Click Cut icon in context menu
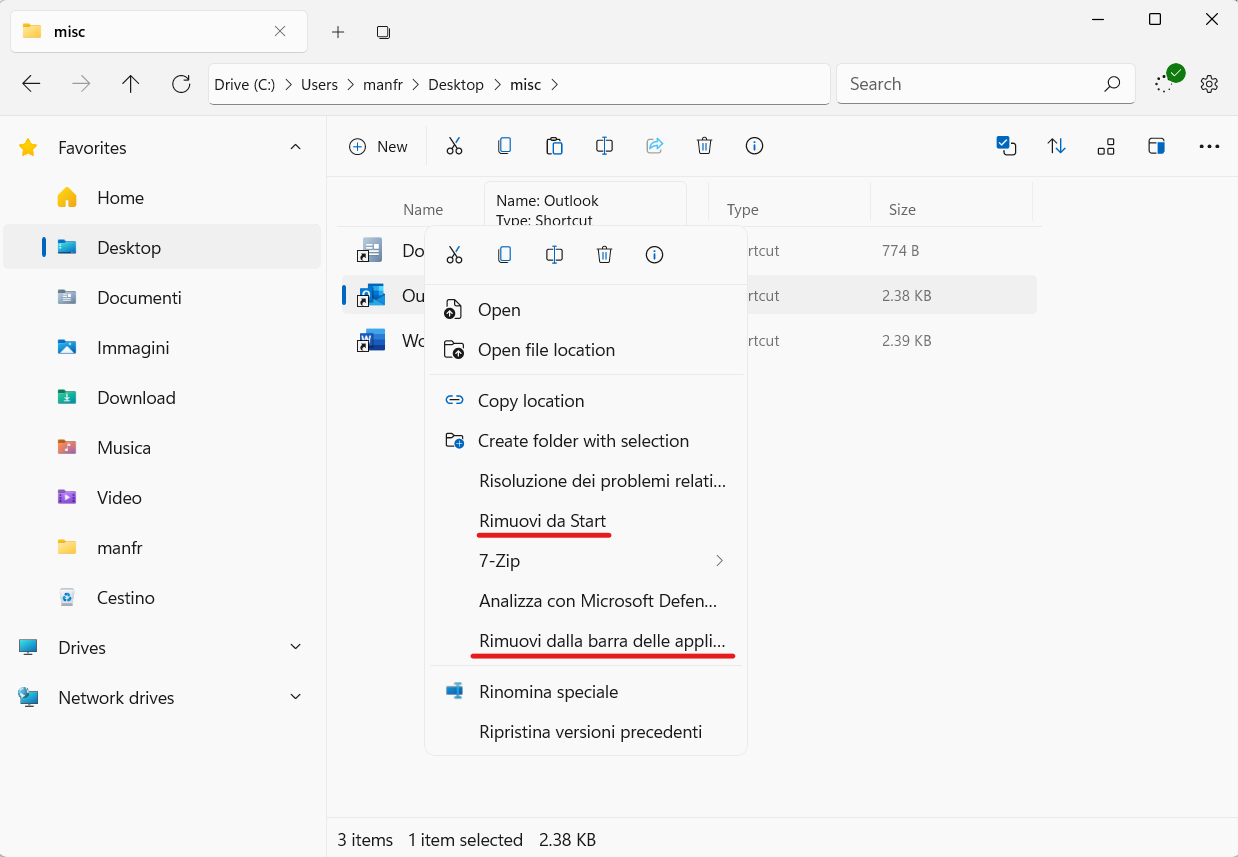Viewport: 1238px width, 857px height. [454, 255]
